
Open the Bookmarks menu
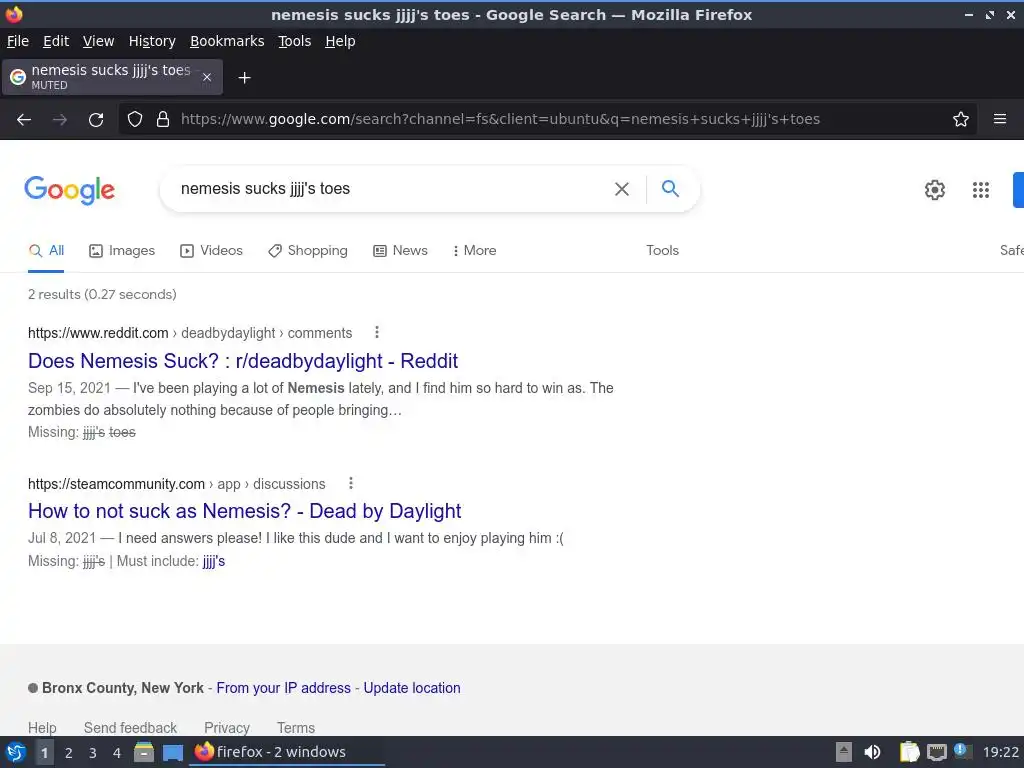point(227,41)
